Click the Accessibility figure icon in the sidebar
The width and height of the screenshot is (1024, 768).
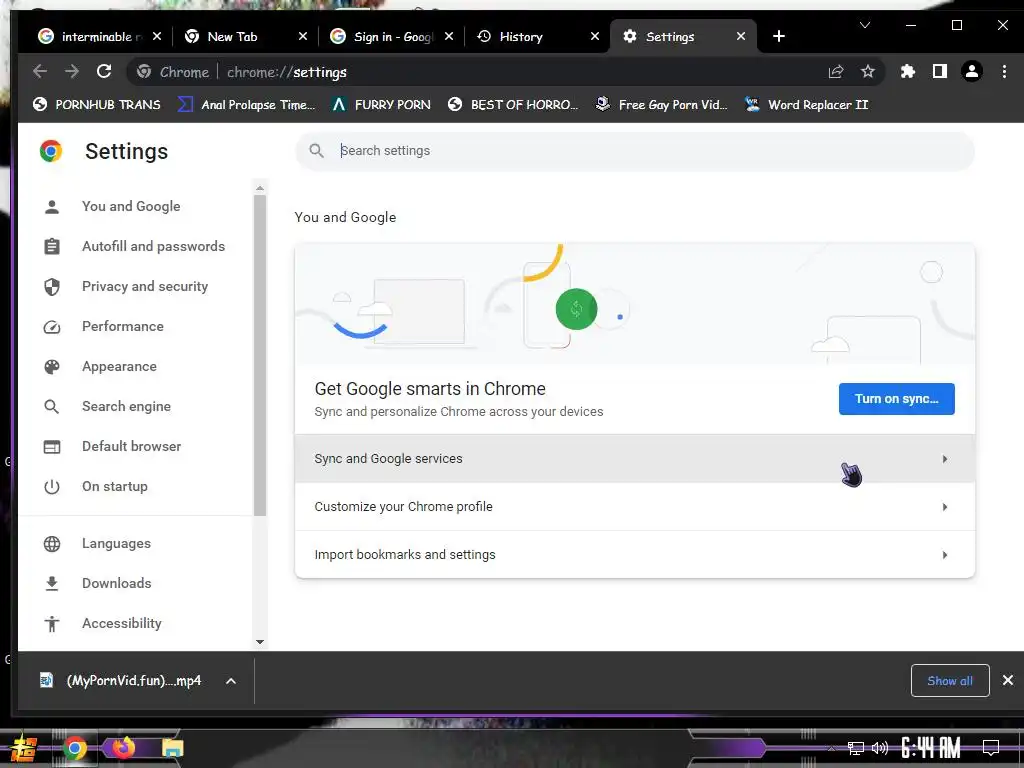52,624
